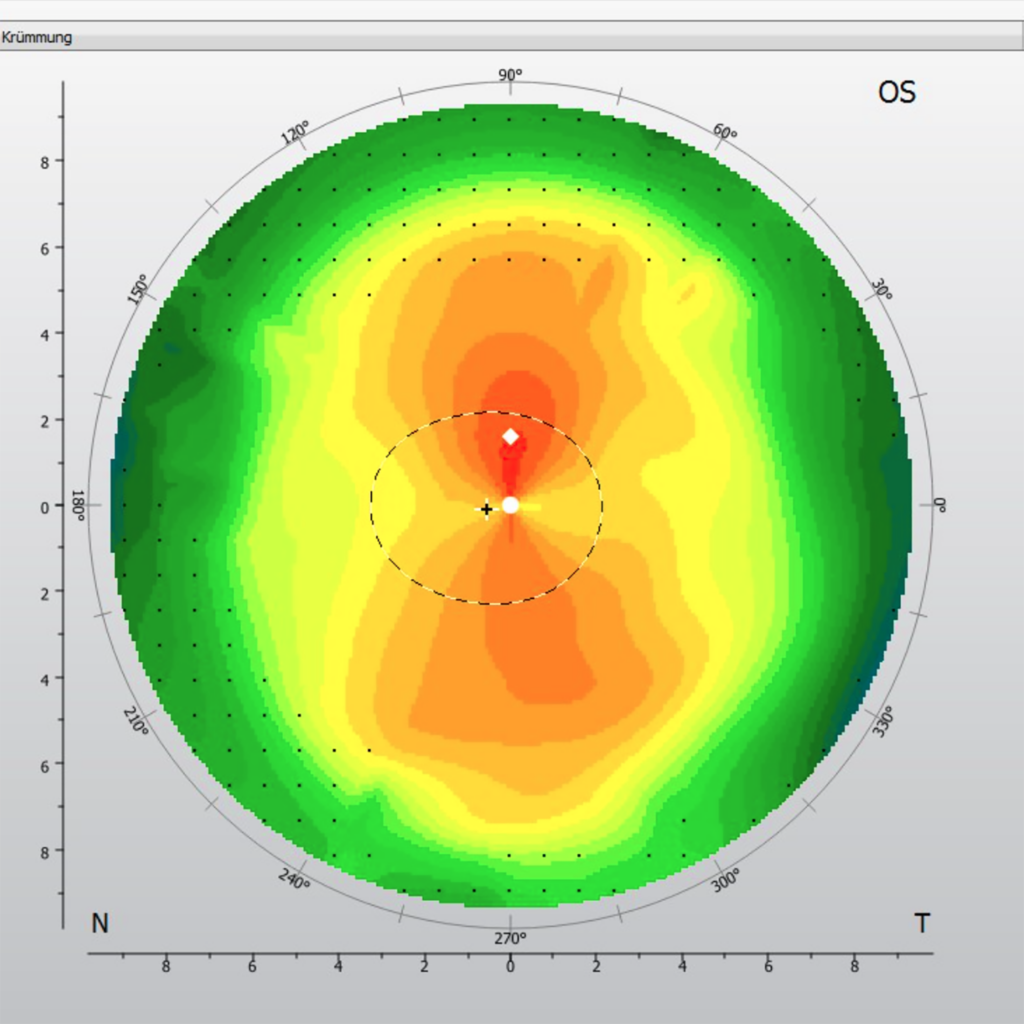Click the OS eye label
Image resolution: width=1024 pixels, height=1024 pixels.
coord(896,93)
